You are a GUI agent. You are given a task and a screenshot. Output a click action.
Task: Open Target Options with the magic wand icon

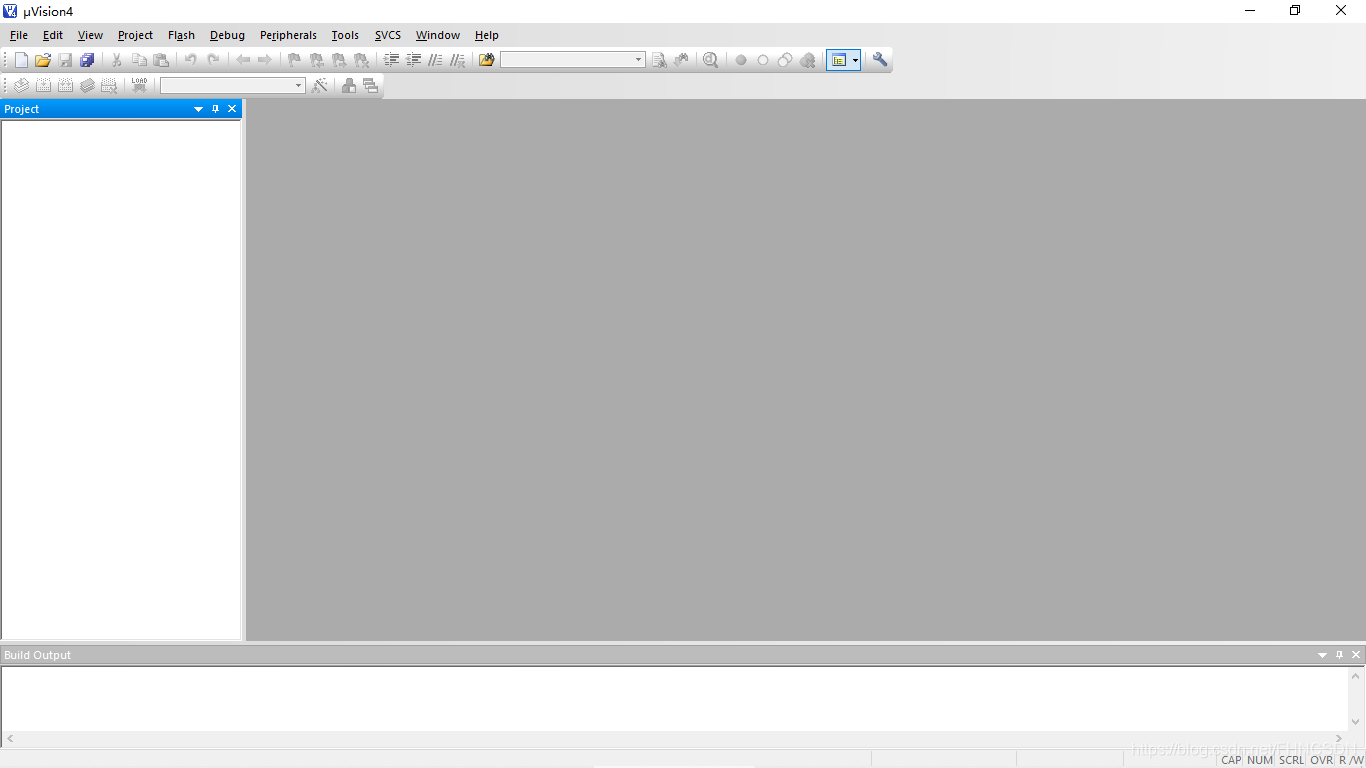click(319, 86)
